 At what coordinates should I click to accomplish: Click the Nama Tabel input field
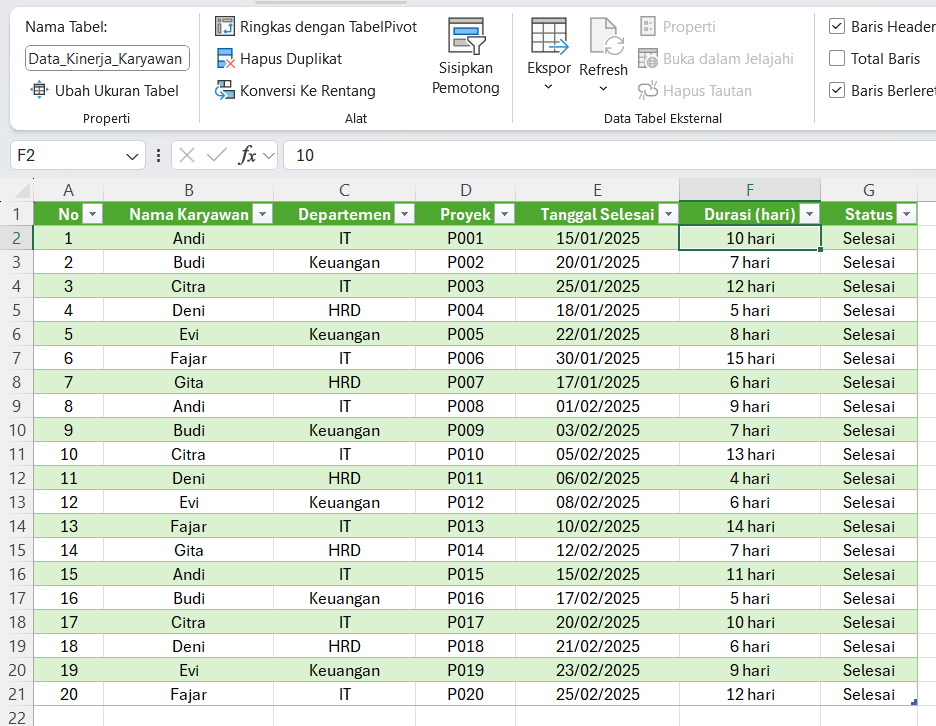click(107, 59)
